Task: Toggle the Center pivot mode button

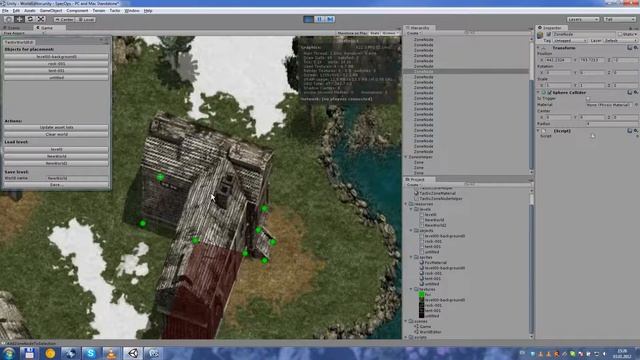Action: 64,19
